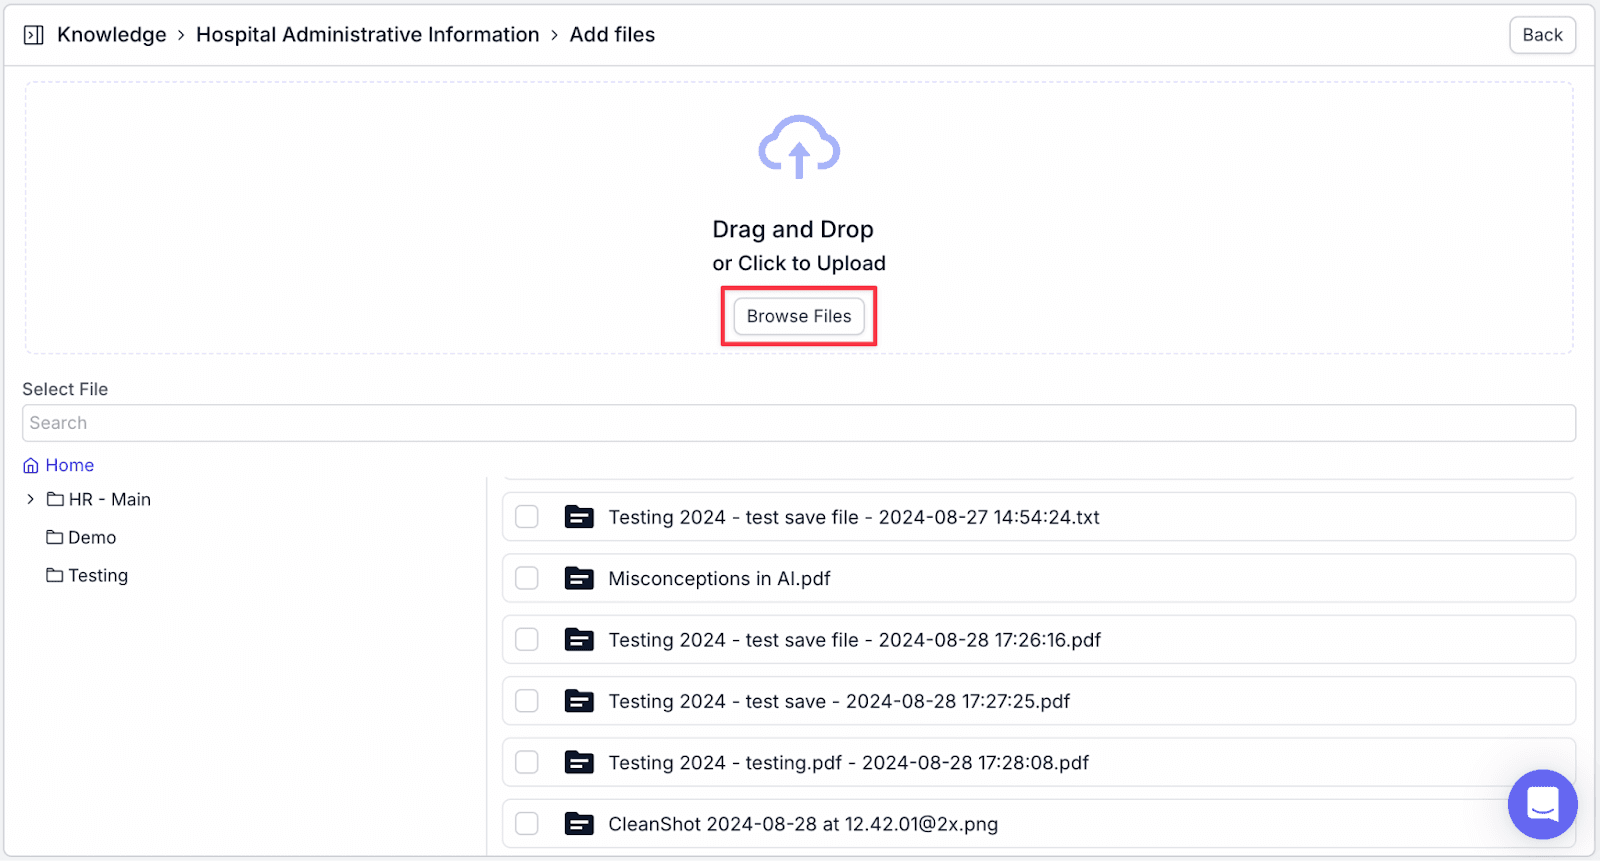Screen dimensions: 1600x861
Task: Check the box for 2024-08-27 14:54:24.txt file
Action: pyautogui.click(x=527, y=517)
